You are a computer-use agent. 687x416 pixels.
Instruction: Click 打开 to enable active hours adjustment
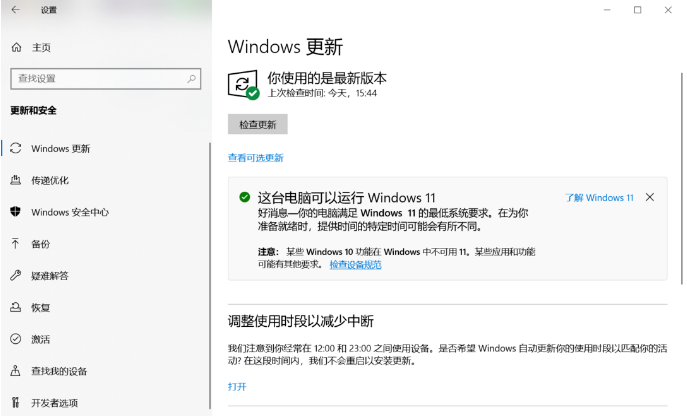tap(237, 386)
